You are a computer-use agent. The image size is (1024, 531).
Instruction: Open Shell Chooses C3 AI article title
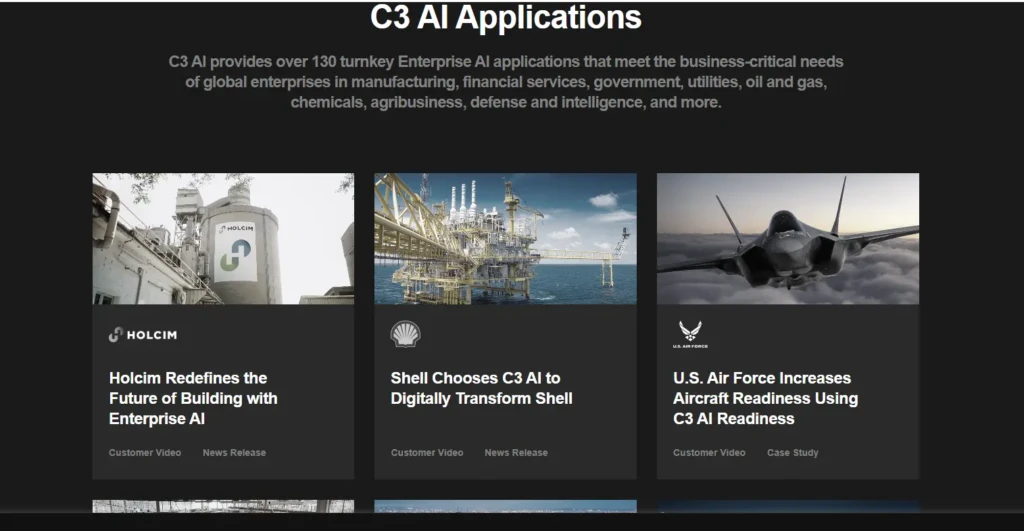coord(481,388)
